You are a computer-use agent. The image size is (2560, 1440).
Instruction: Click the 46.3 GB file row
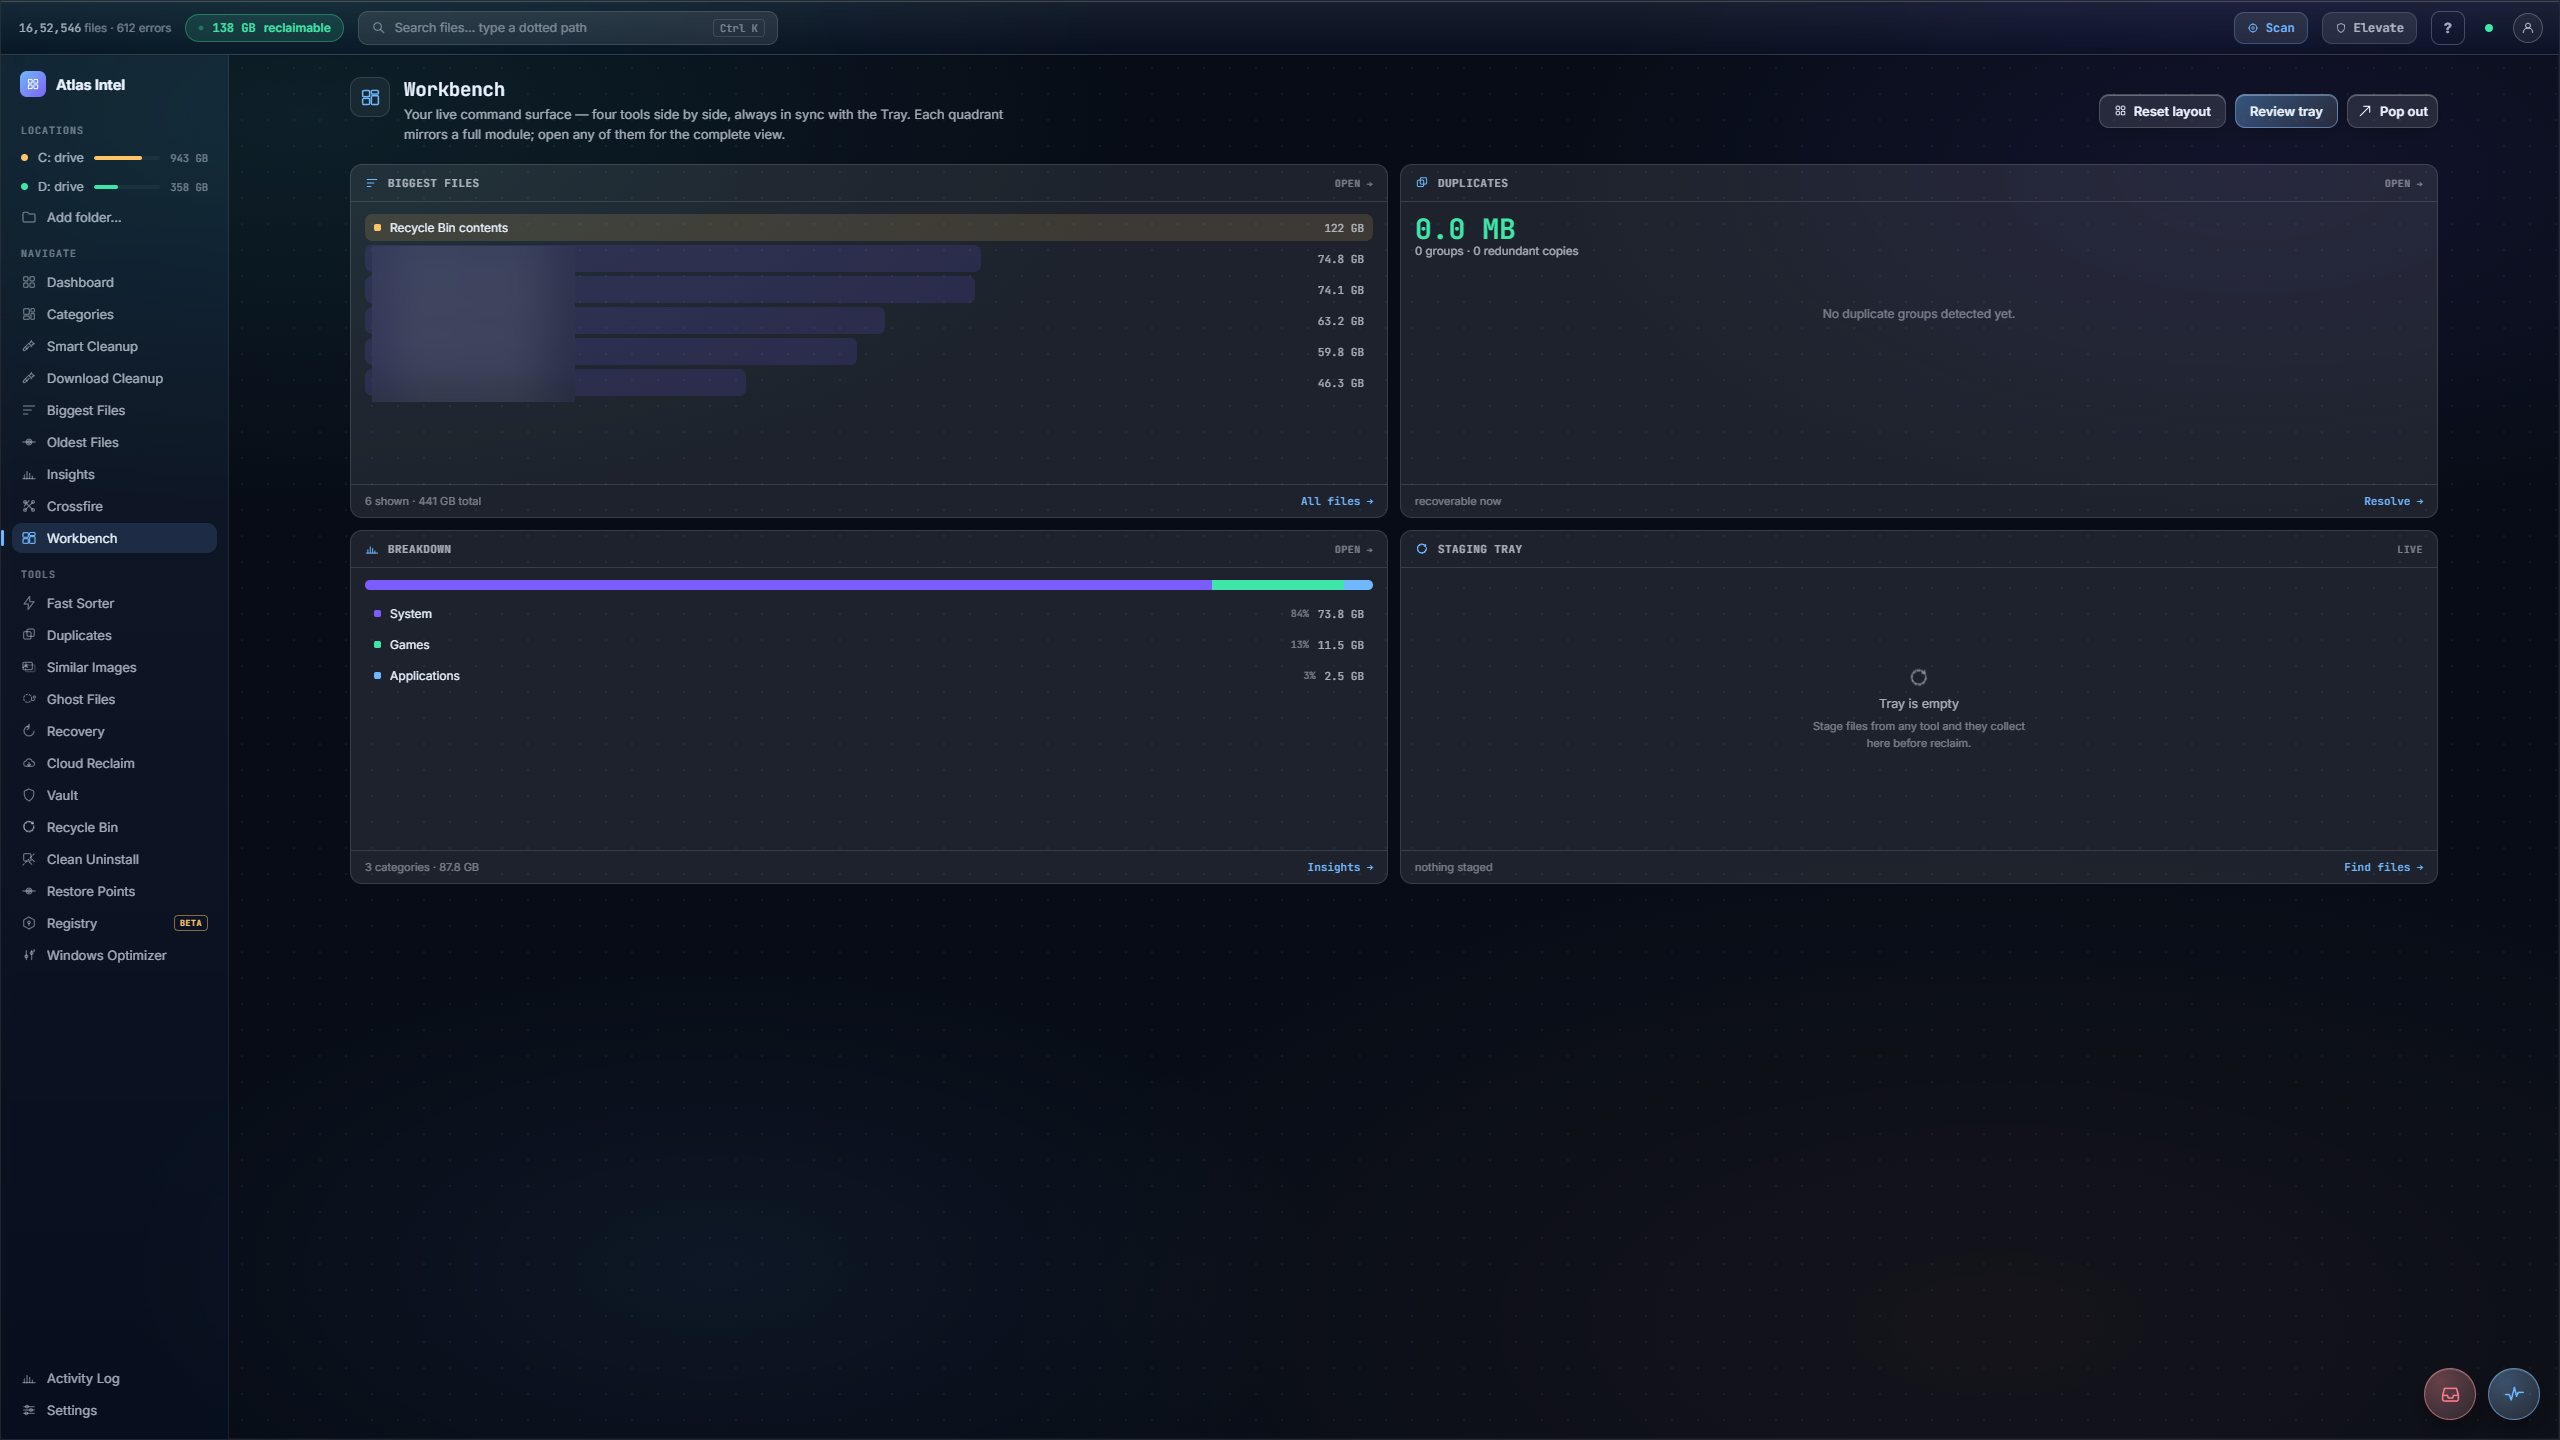click(x=868, y=383)
